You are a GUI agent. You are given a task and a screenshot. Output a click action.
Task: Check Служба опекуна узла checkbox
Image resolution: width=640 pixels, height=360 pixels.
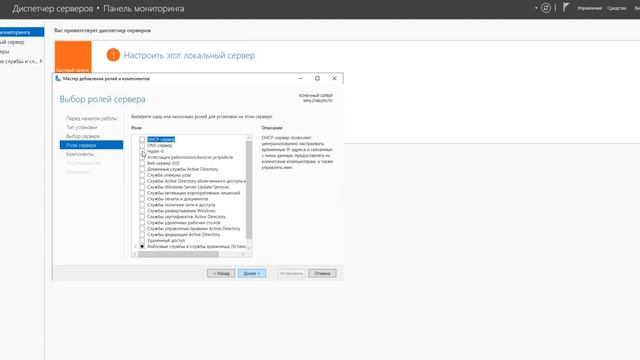(x=142, y=175)
